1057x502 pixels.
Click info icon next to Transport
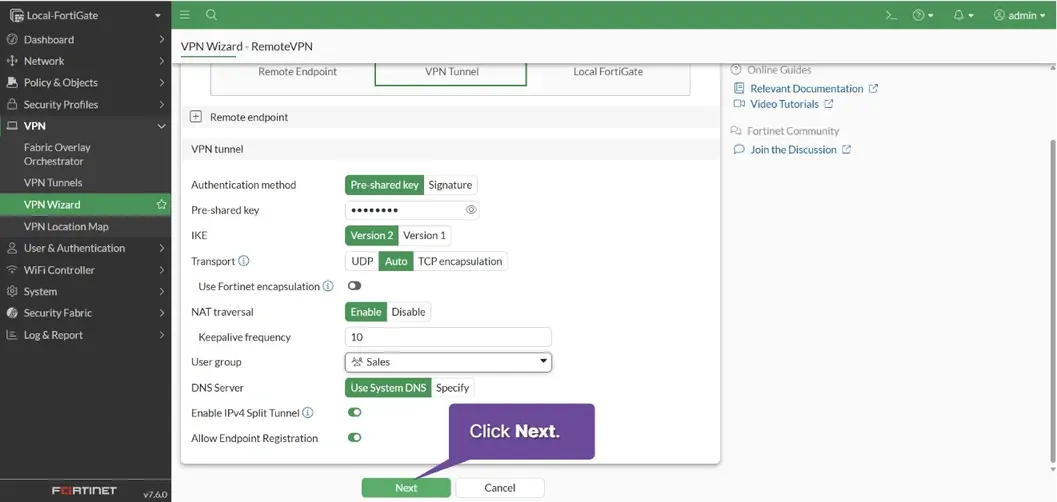(x=243, y=261)
